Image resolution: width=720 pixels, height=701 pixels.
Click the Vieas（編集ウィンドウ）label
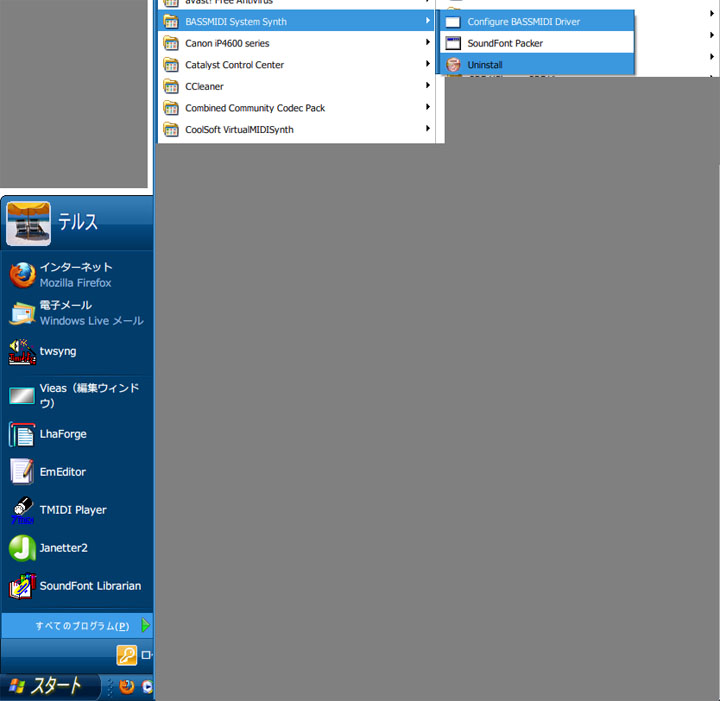pyautogui.click(x=89, y=396)
